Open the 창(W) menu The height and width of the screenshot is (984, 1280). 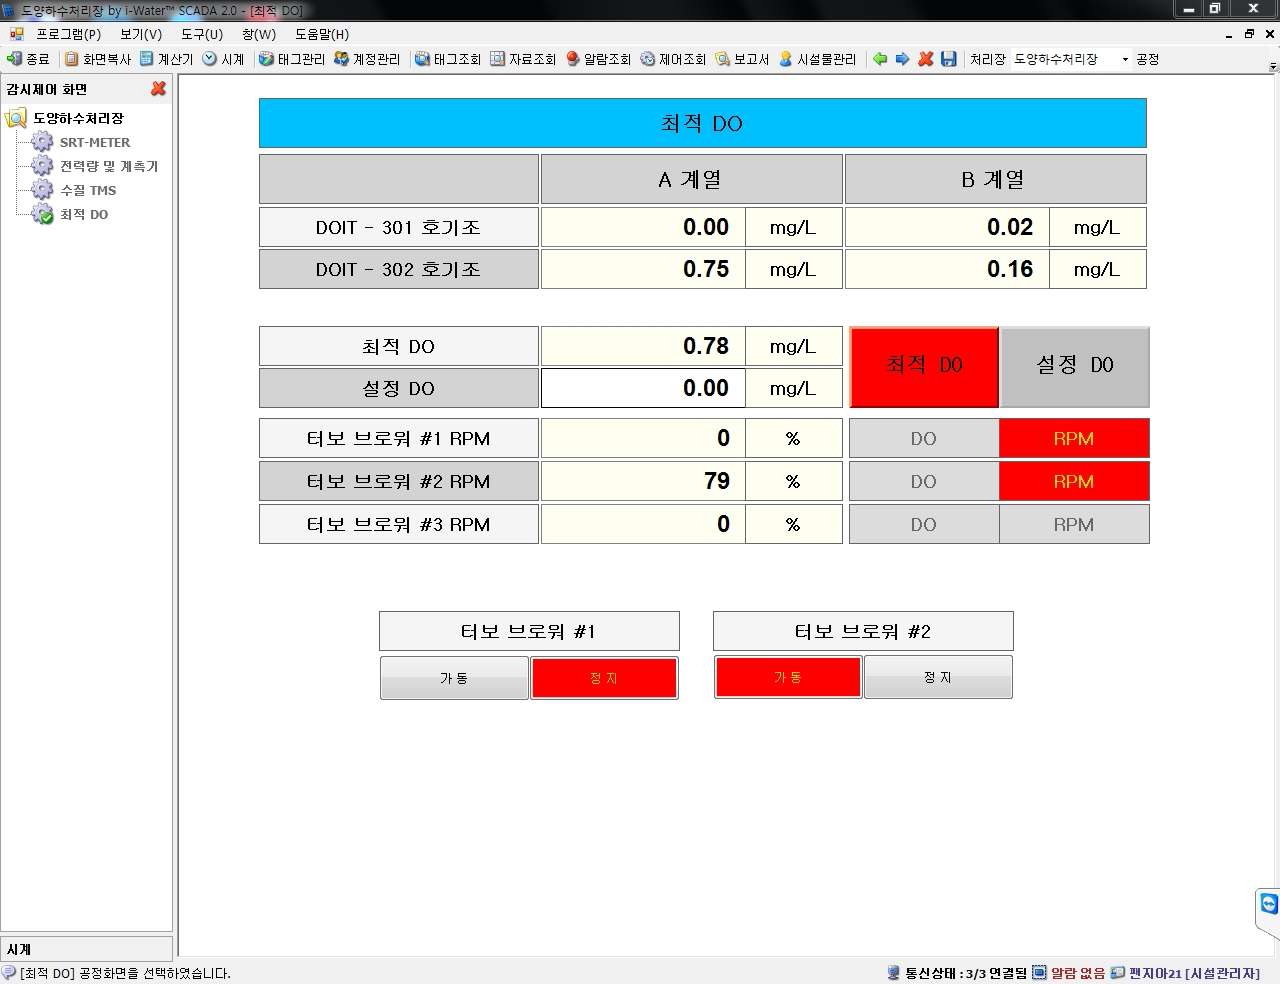click(259, 34)
